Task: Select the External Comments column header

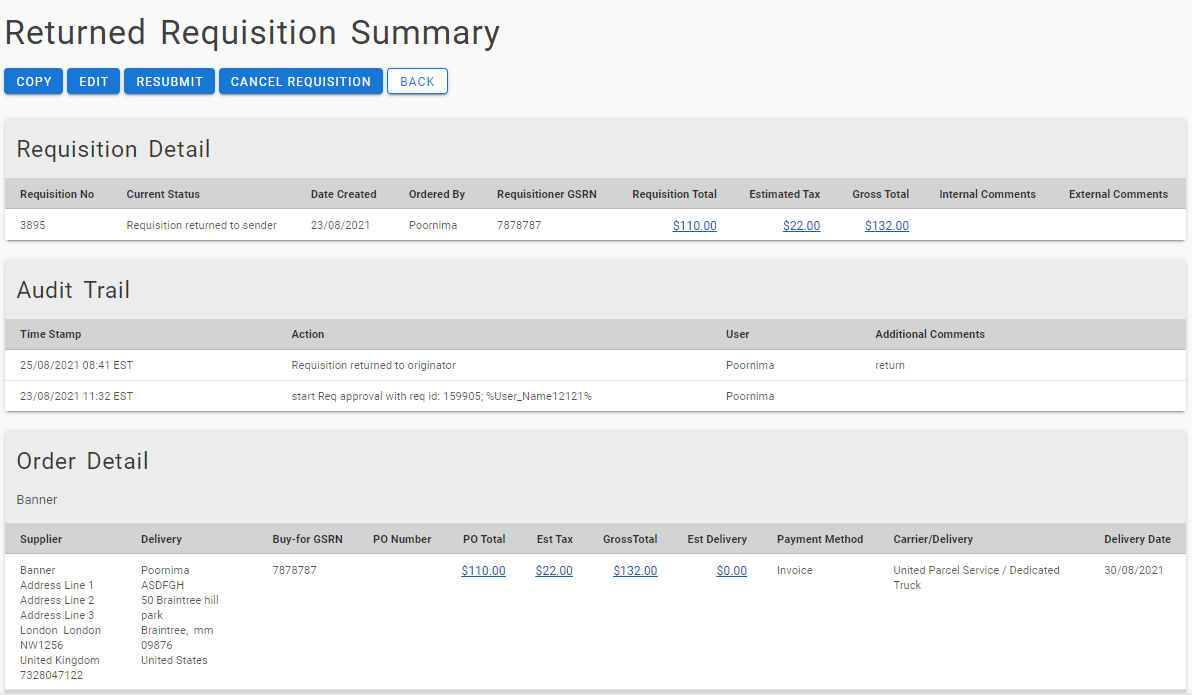Action: click(1118, 194)
